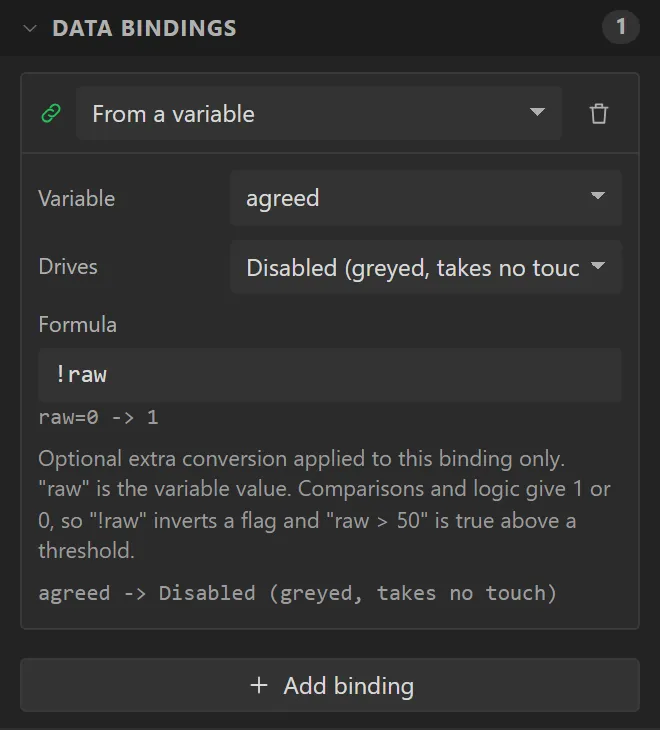Open the 'From a variable' source dropdown

coord(319,113)
